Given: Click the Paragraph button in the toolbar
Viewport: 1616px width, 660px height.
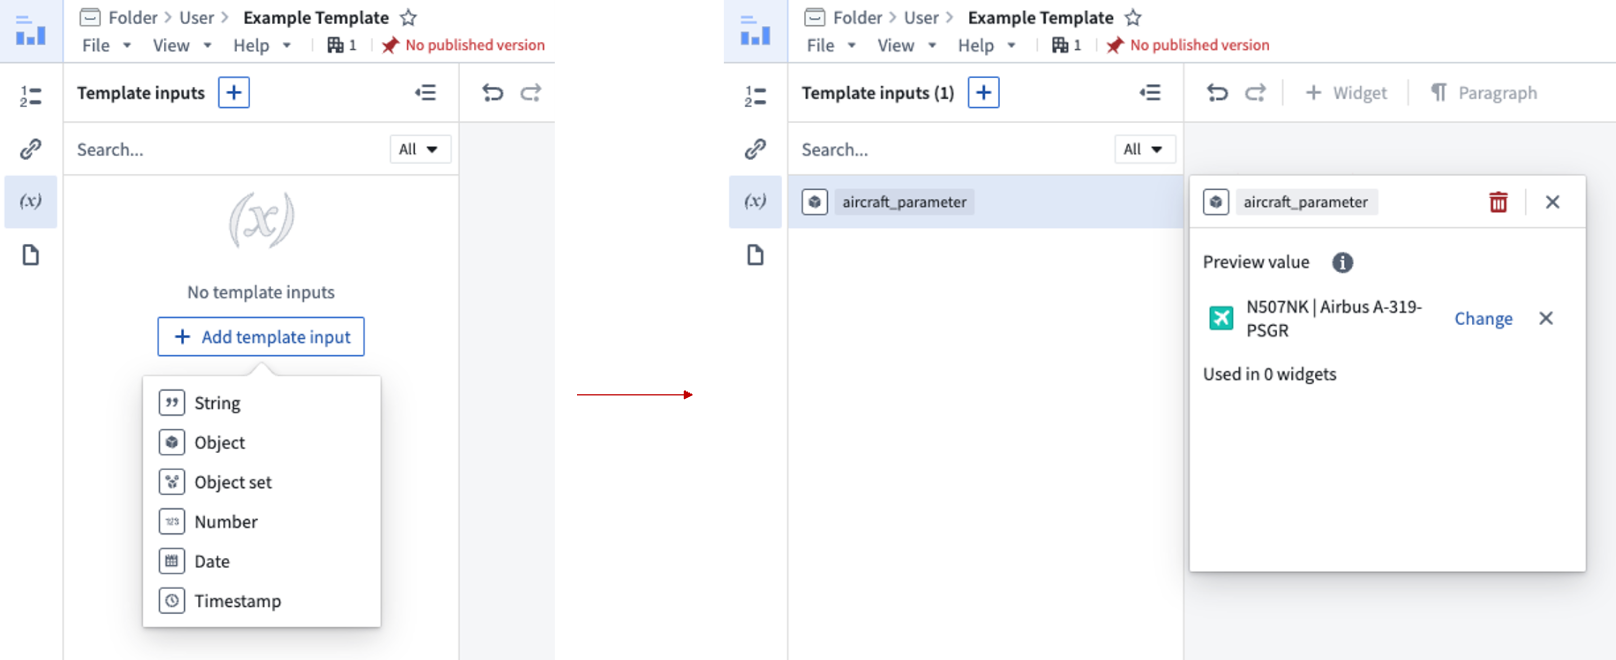Looking at the screenshot, I should point(1484,93).
